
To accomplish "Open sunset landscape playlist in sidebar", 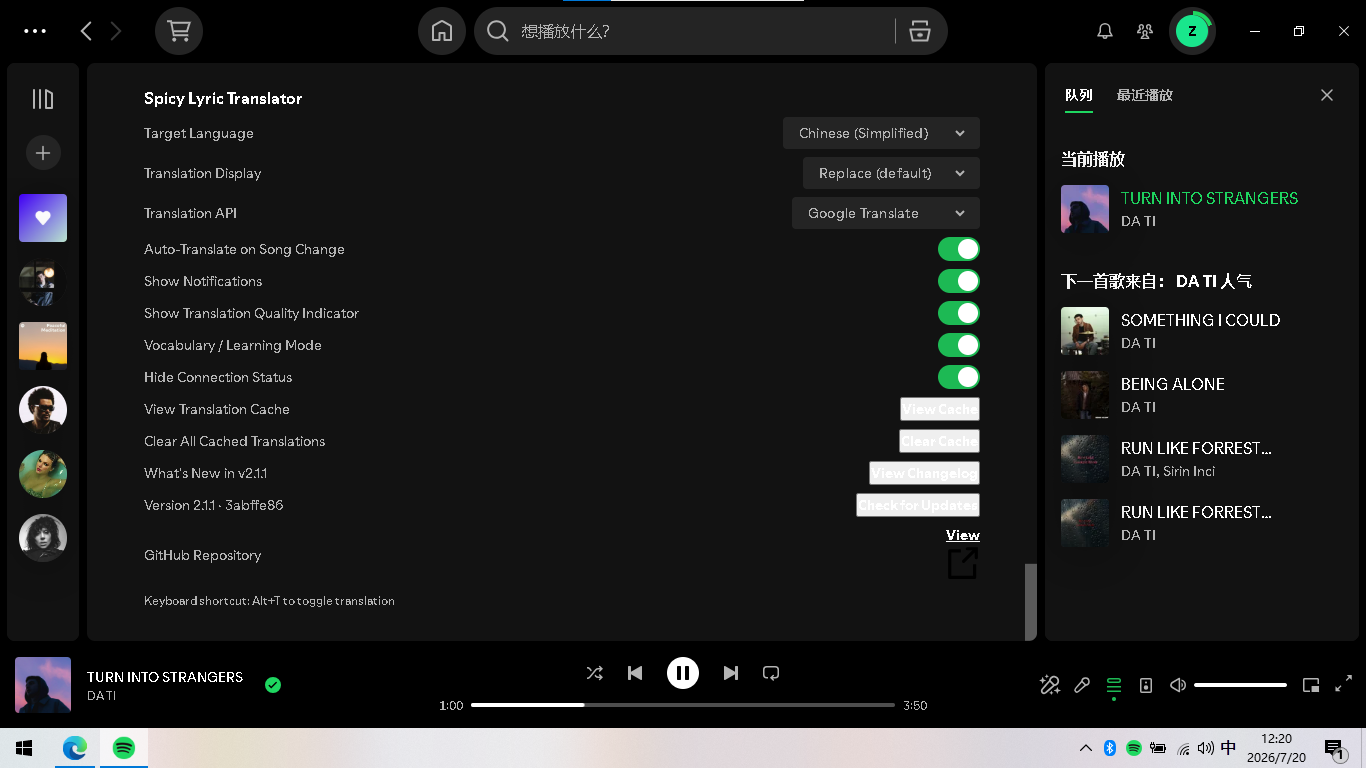I will [x=43, y=346].
